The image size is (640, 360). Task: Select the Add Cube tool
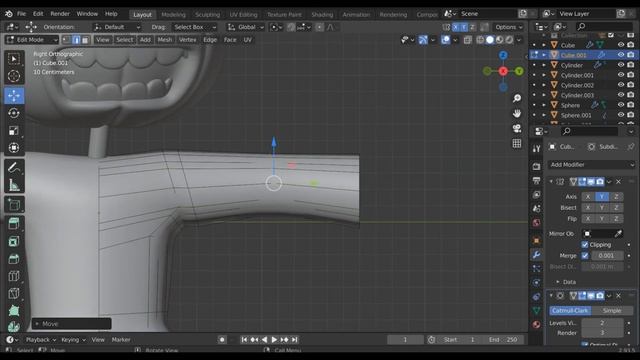[14, 204]
